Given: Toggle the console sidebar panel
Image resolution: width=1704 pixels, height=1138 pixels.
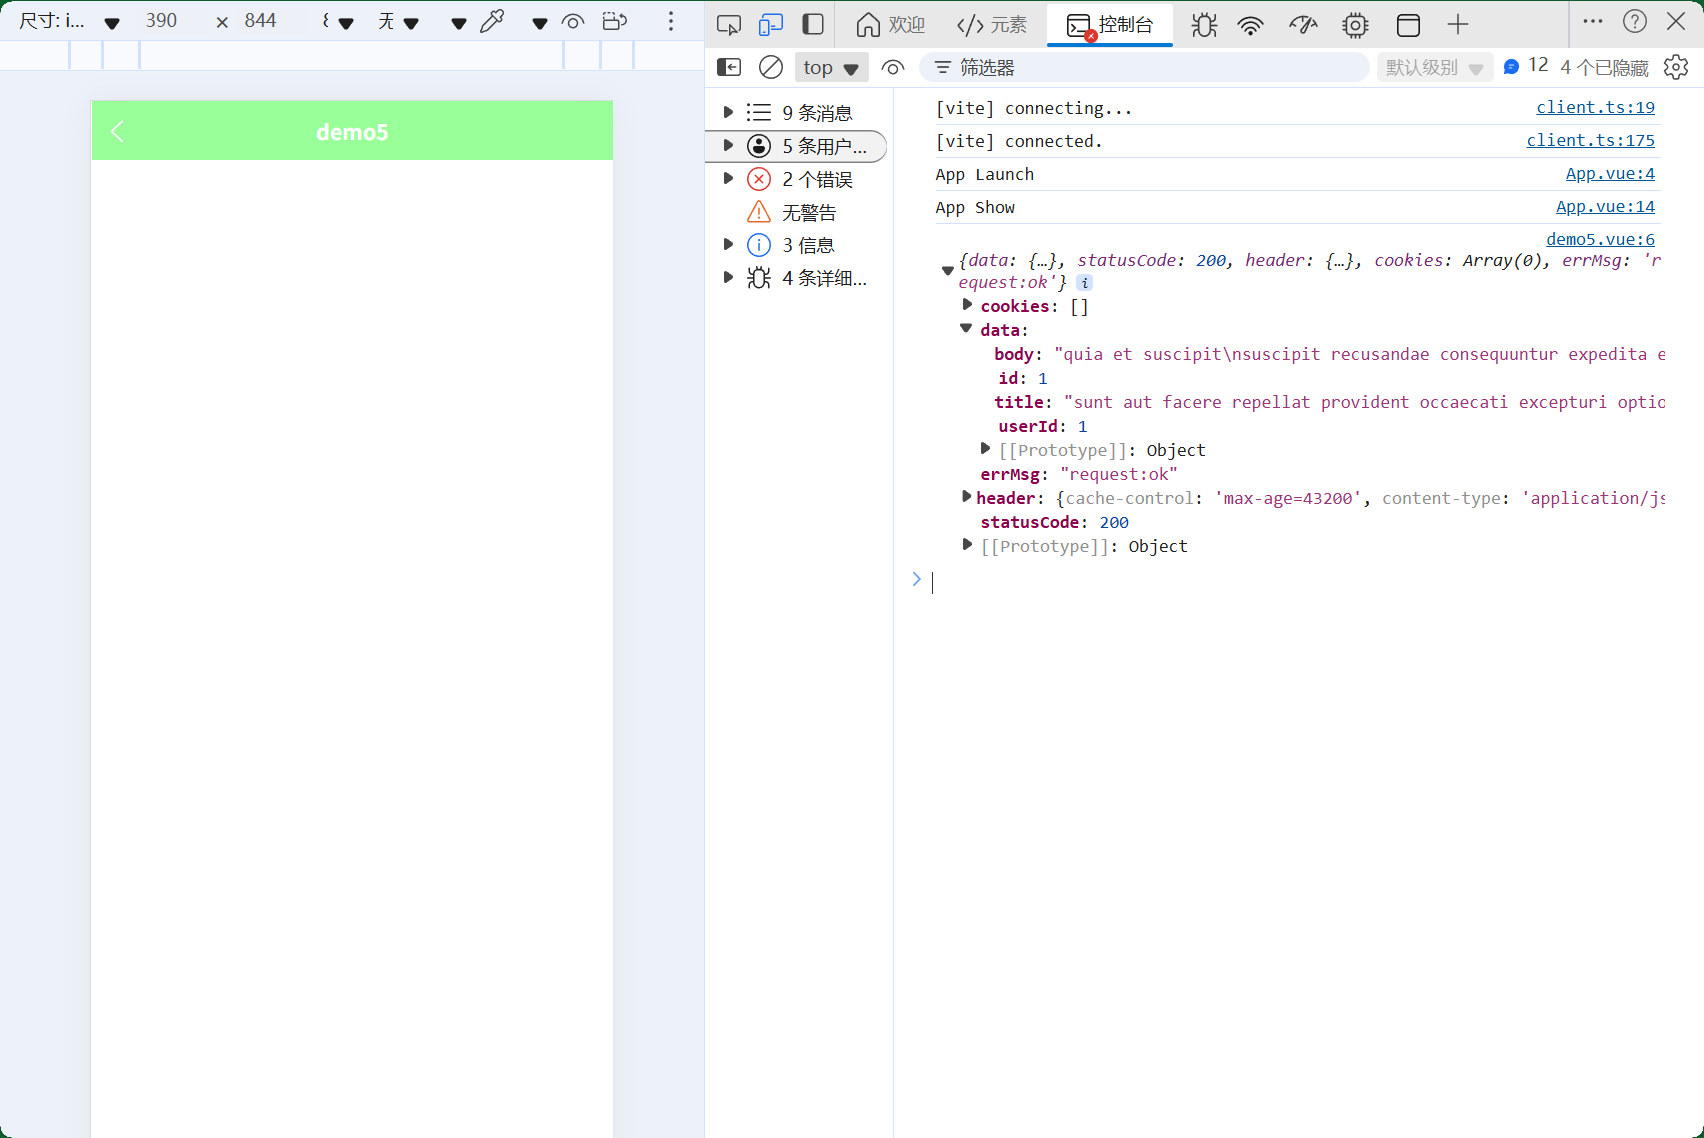Looking at the screenshot, I should pyautogui.click(x=728, y=67).
